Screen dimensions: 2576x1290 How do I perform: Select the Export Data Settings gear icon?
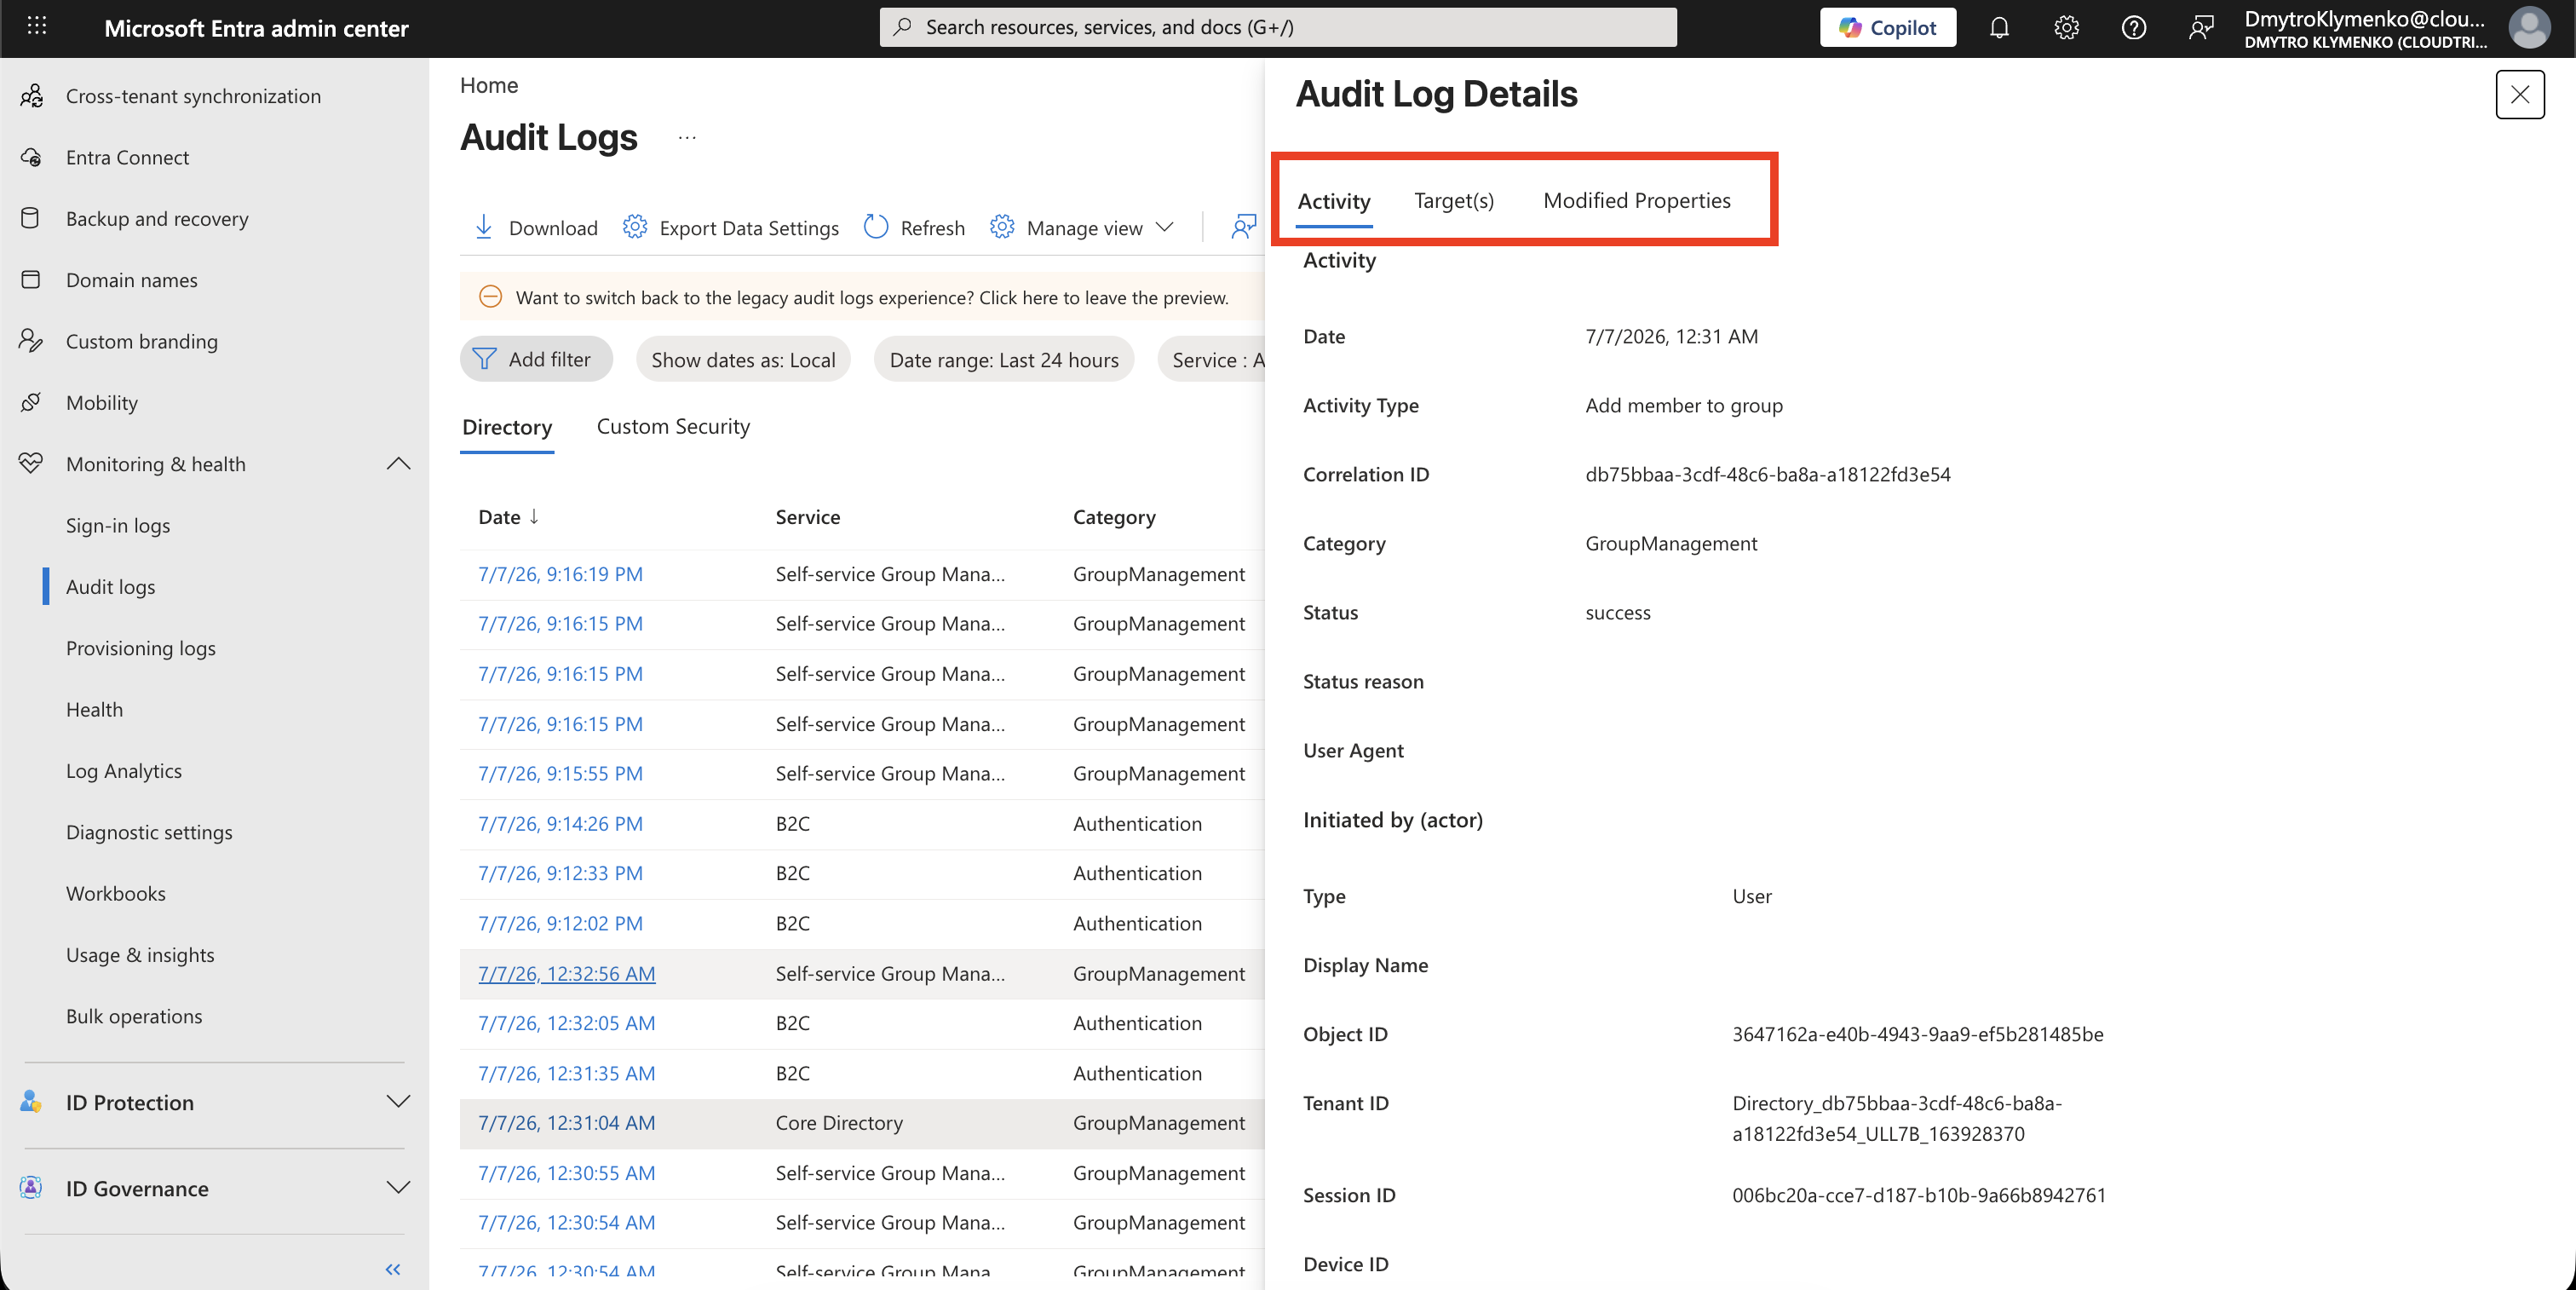click(x=635, y=227)
